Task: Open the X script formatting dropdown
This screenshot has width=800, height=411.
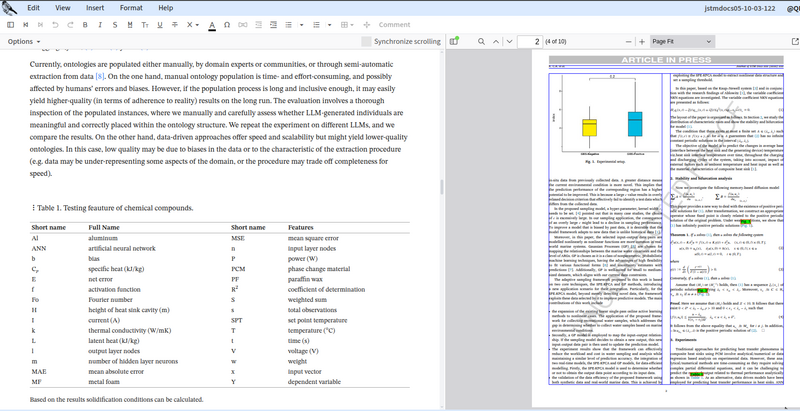Action: tap(192, 24)
